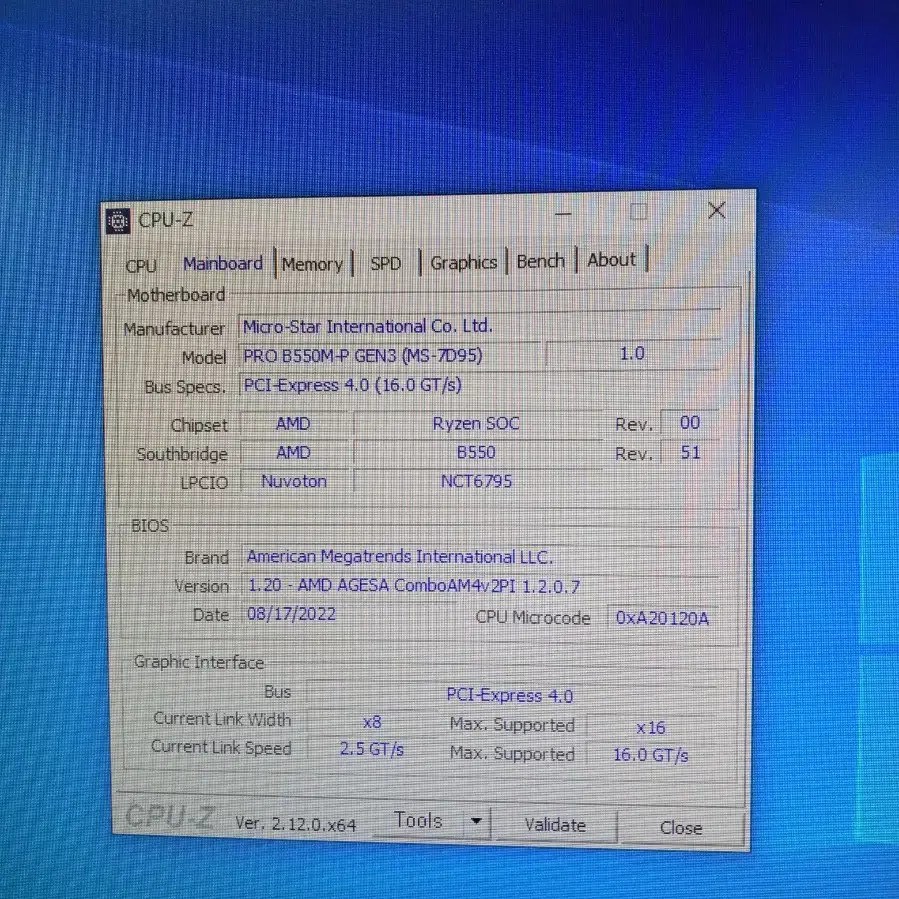Click version label Ver. 2.12.0.x64

click(296, 824)
